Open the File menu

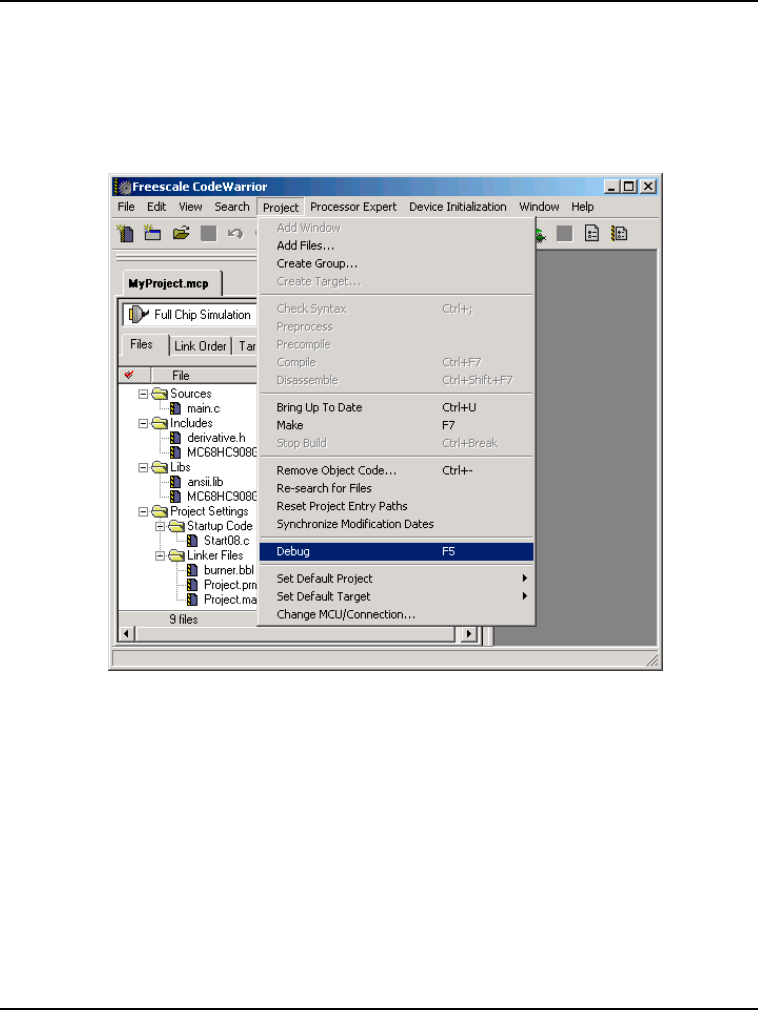click(x=126, y=207)
